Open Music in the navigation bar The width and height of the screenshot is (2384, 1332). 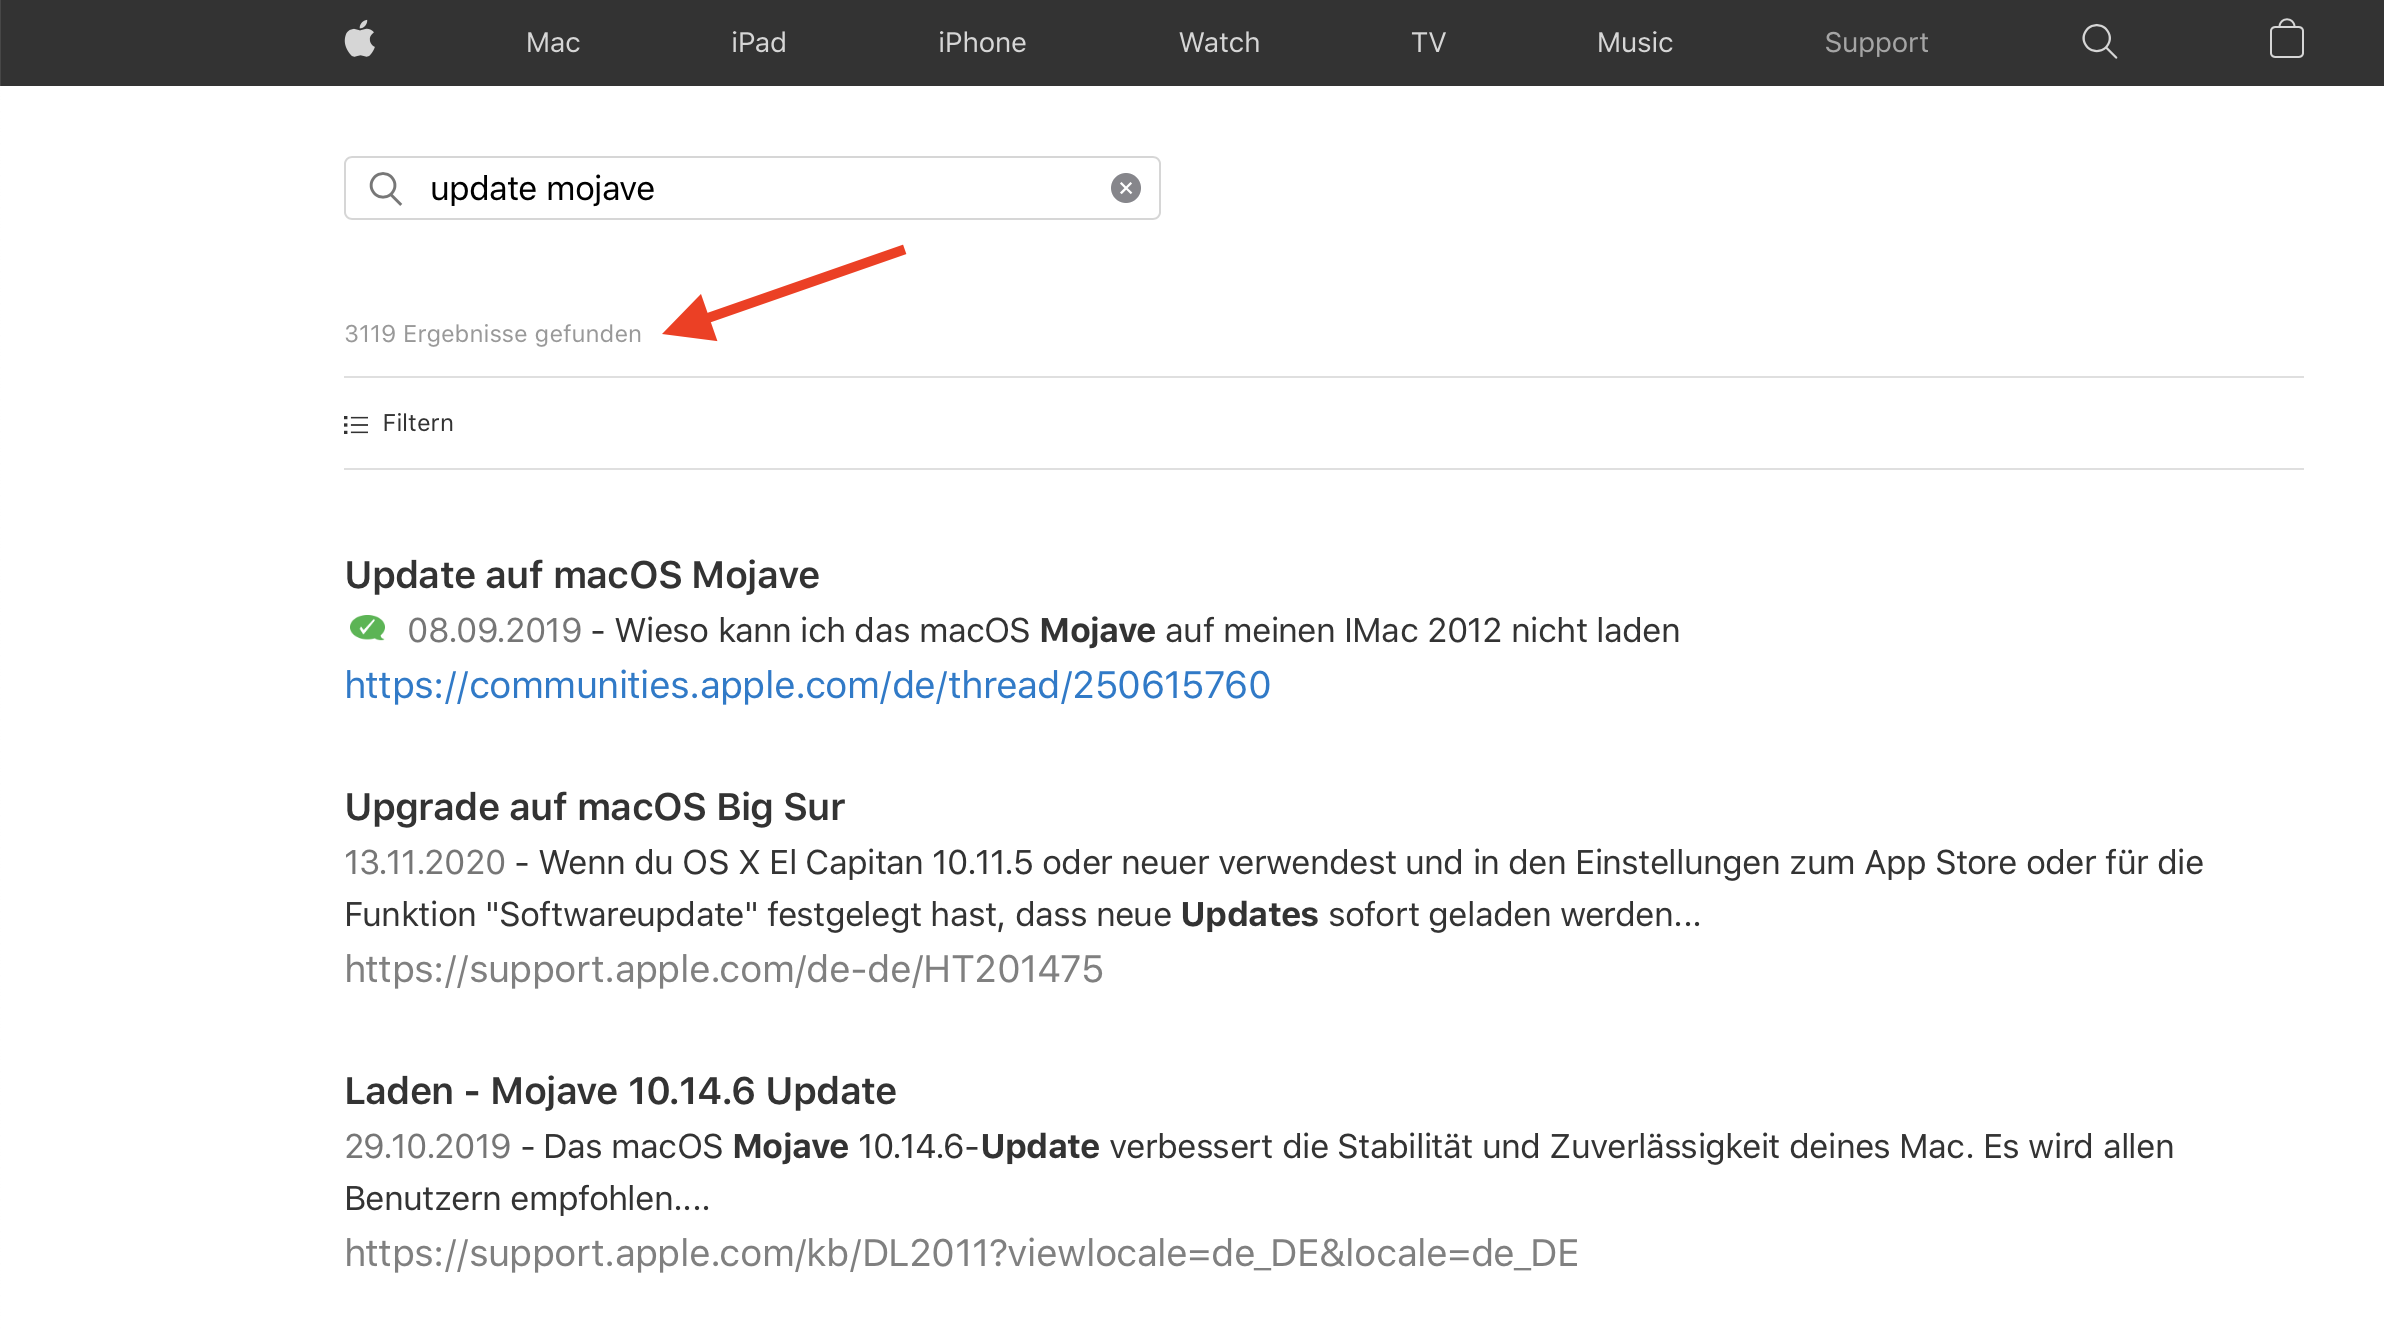click(x=1634, y=42)
